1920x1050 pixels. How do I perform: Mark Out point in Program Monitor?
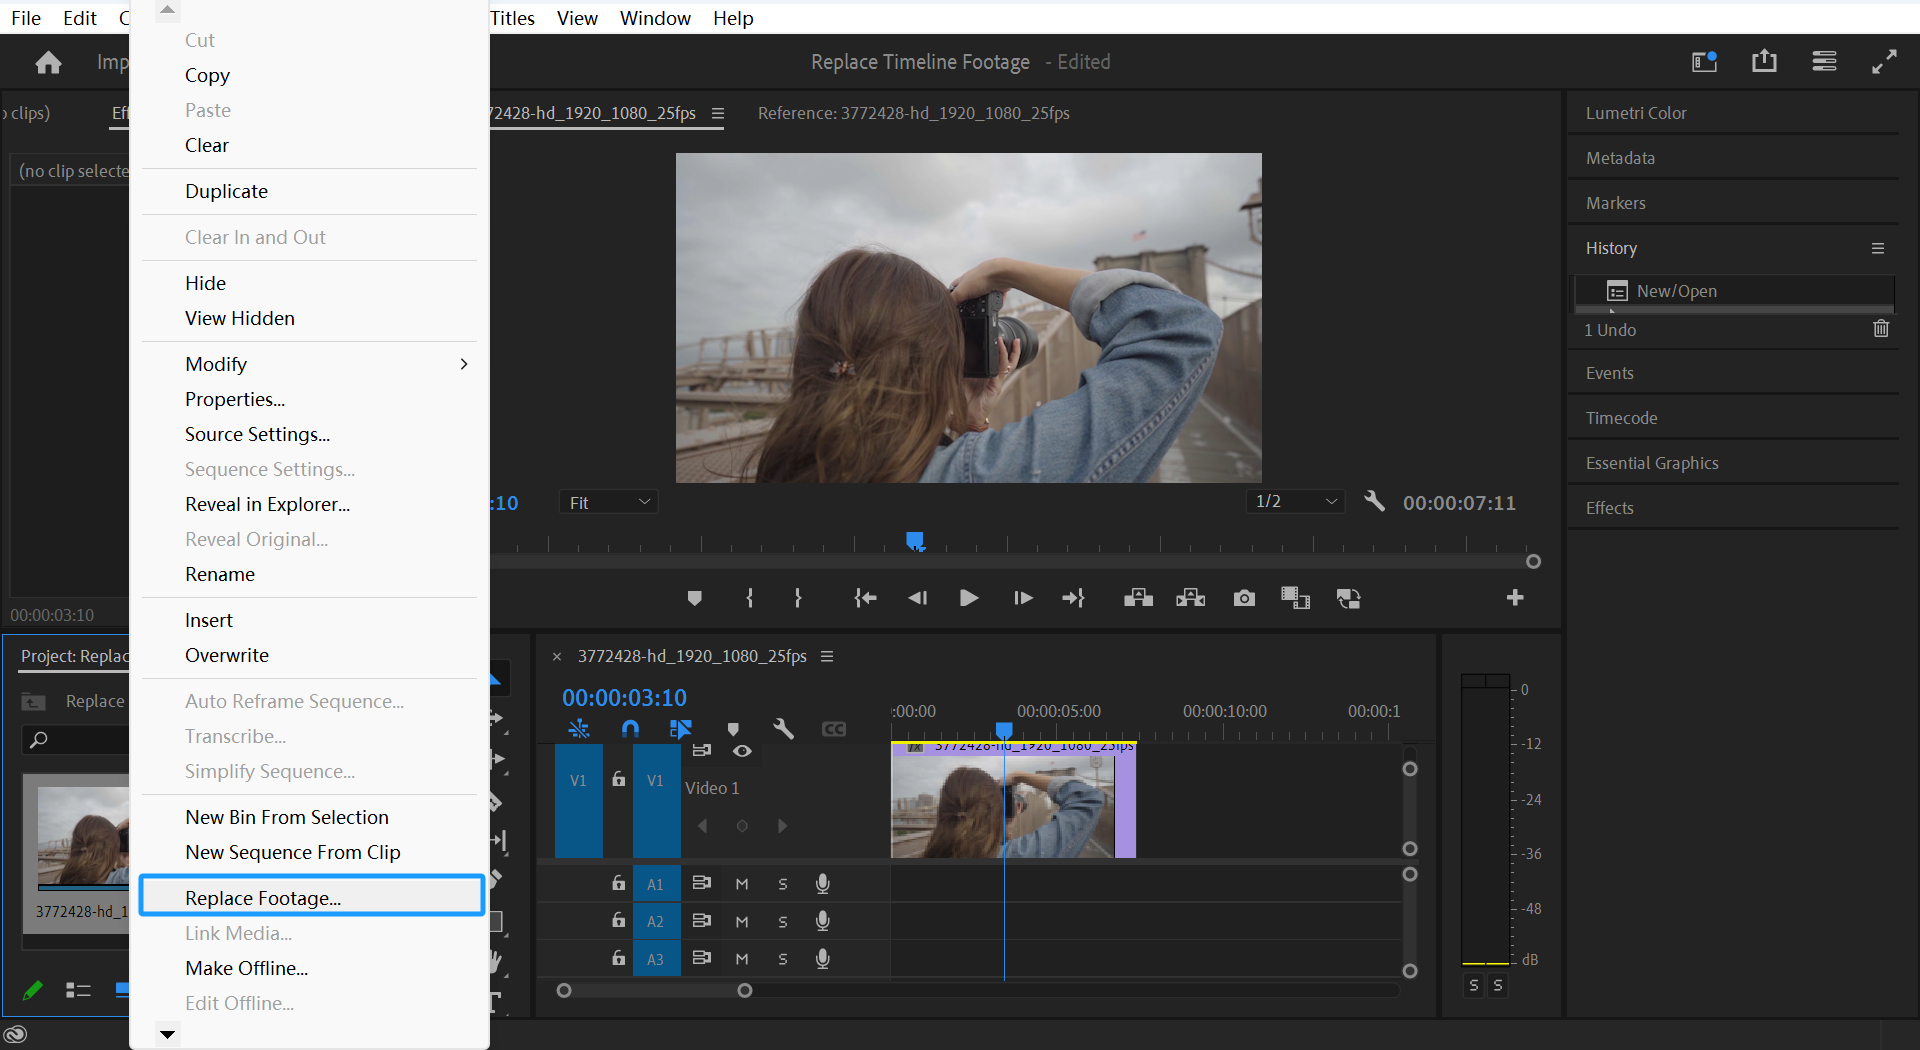(x=798, y=598)
